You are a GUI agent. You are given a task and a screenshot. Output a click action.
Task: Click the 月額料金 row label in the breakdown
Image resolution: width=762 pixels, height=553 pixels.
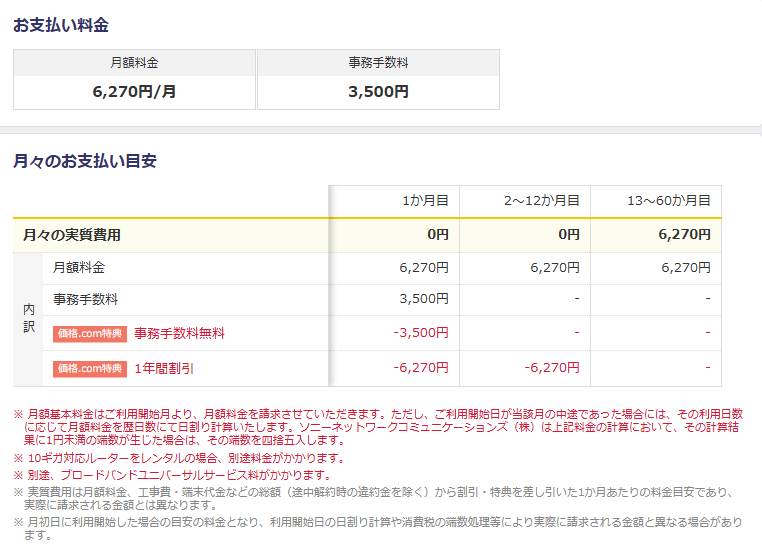click(x=79, y=268)
